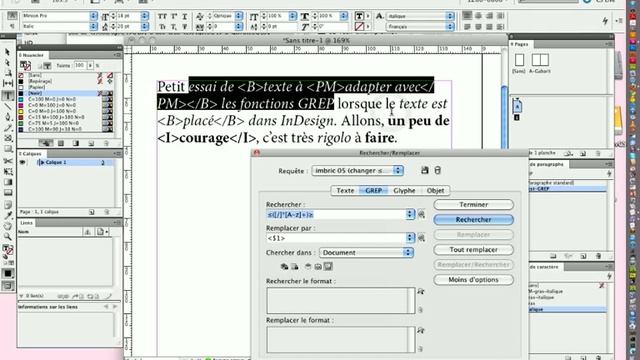Click the Rechercher button

point(473,220)
